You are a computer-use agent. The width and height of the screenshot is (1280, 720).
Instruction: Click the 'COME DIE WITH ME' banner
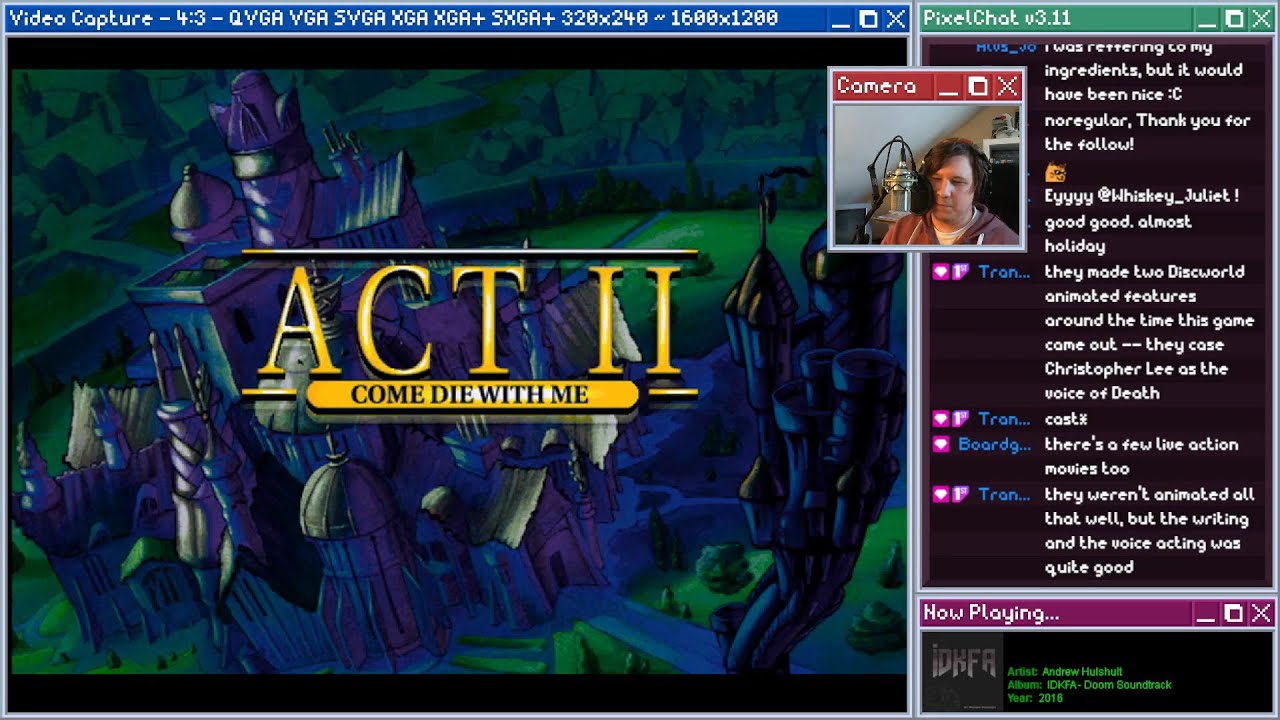(472, 395)
